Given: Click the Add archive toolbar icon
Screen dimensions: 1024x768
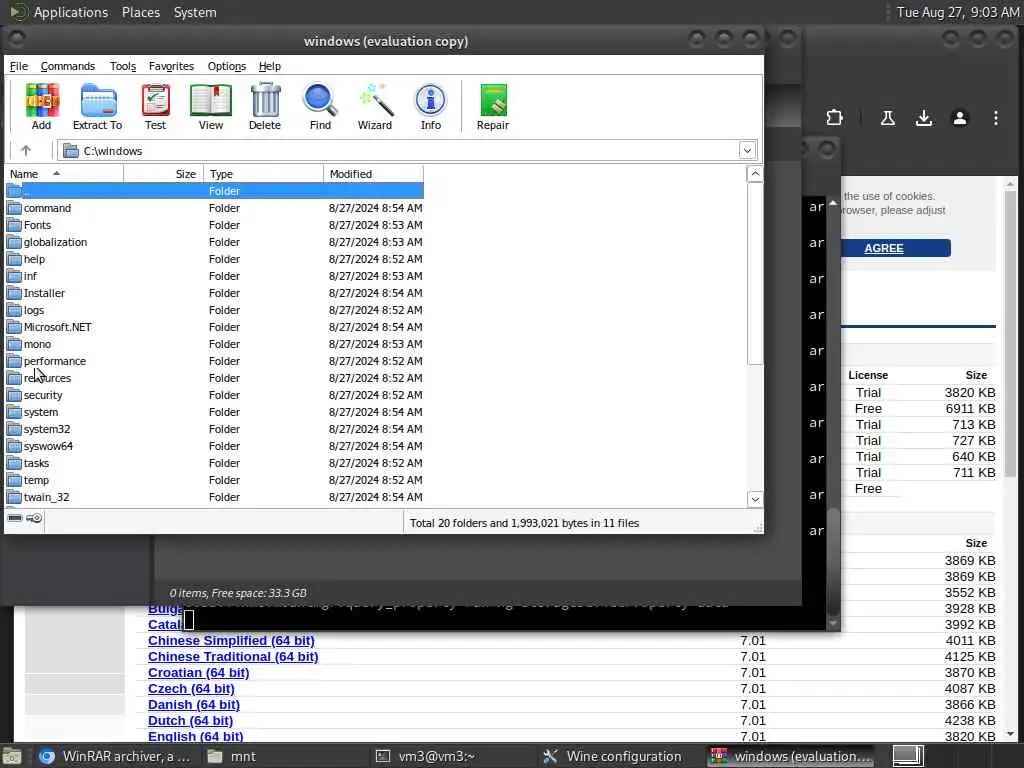Looking at the screenshot, I should 42,106.
